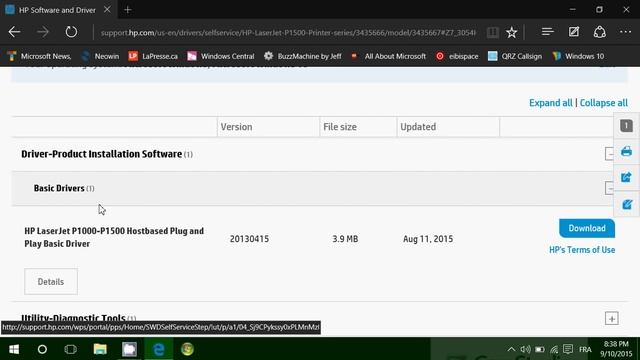The width and height of the screenshot is (640, 360).
Task: Open the green circular app on taskbar
Action: coord(187,349)
